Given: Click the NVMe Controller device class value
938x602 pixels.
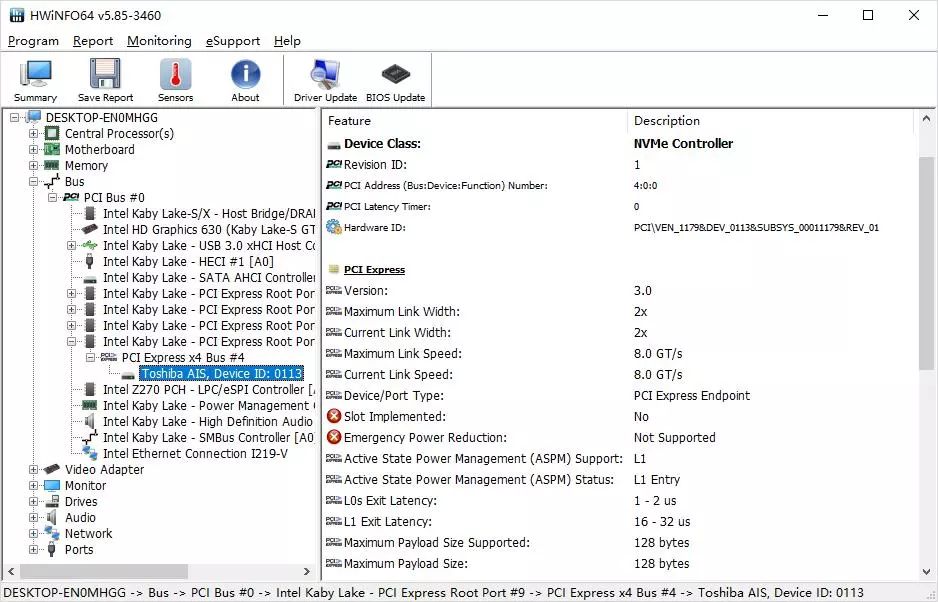Looking at the screenshot, I should 683,144.
